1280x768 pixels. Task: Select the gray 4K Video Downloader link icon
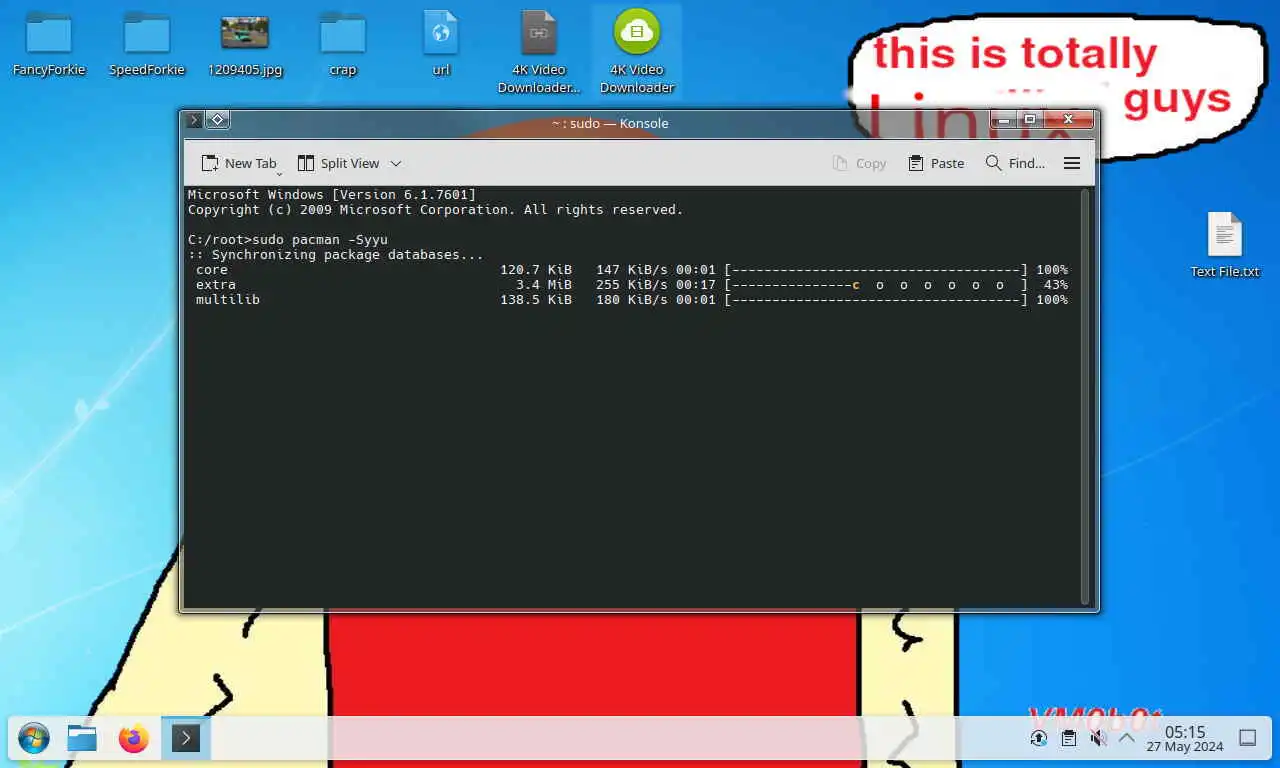click(x=539, y=50)
